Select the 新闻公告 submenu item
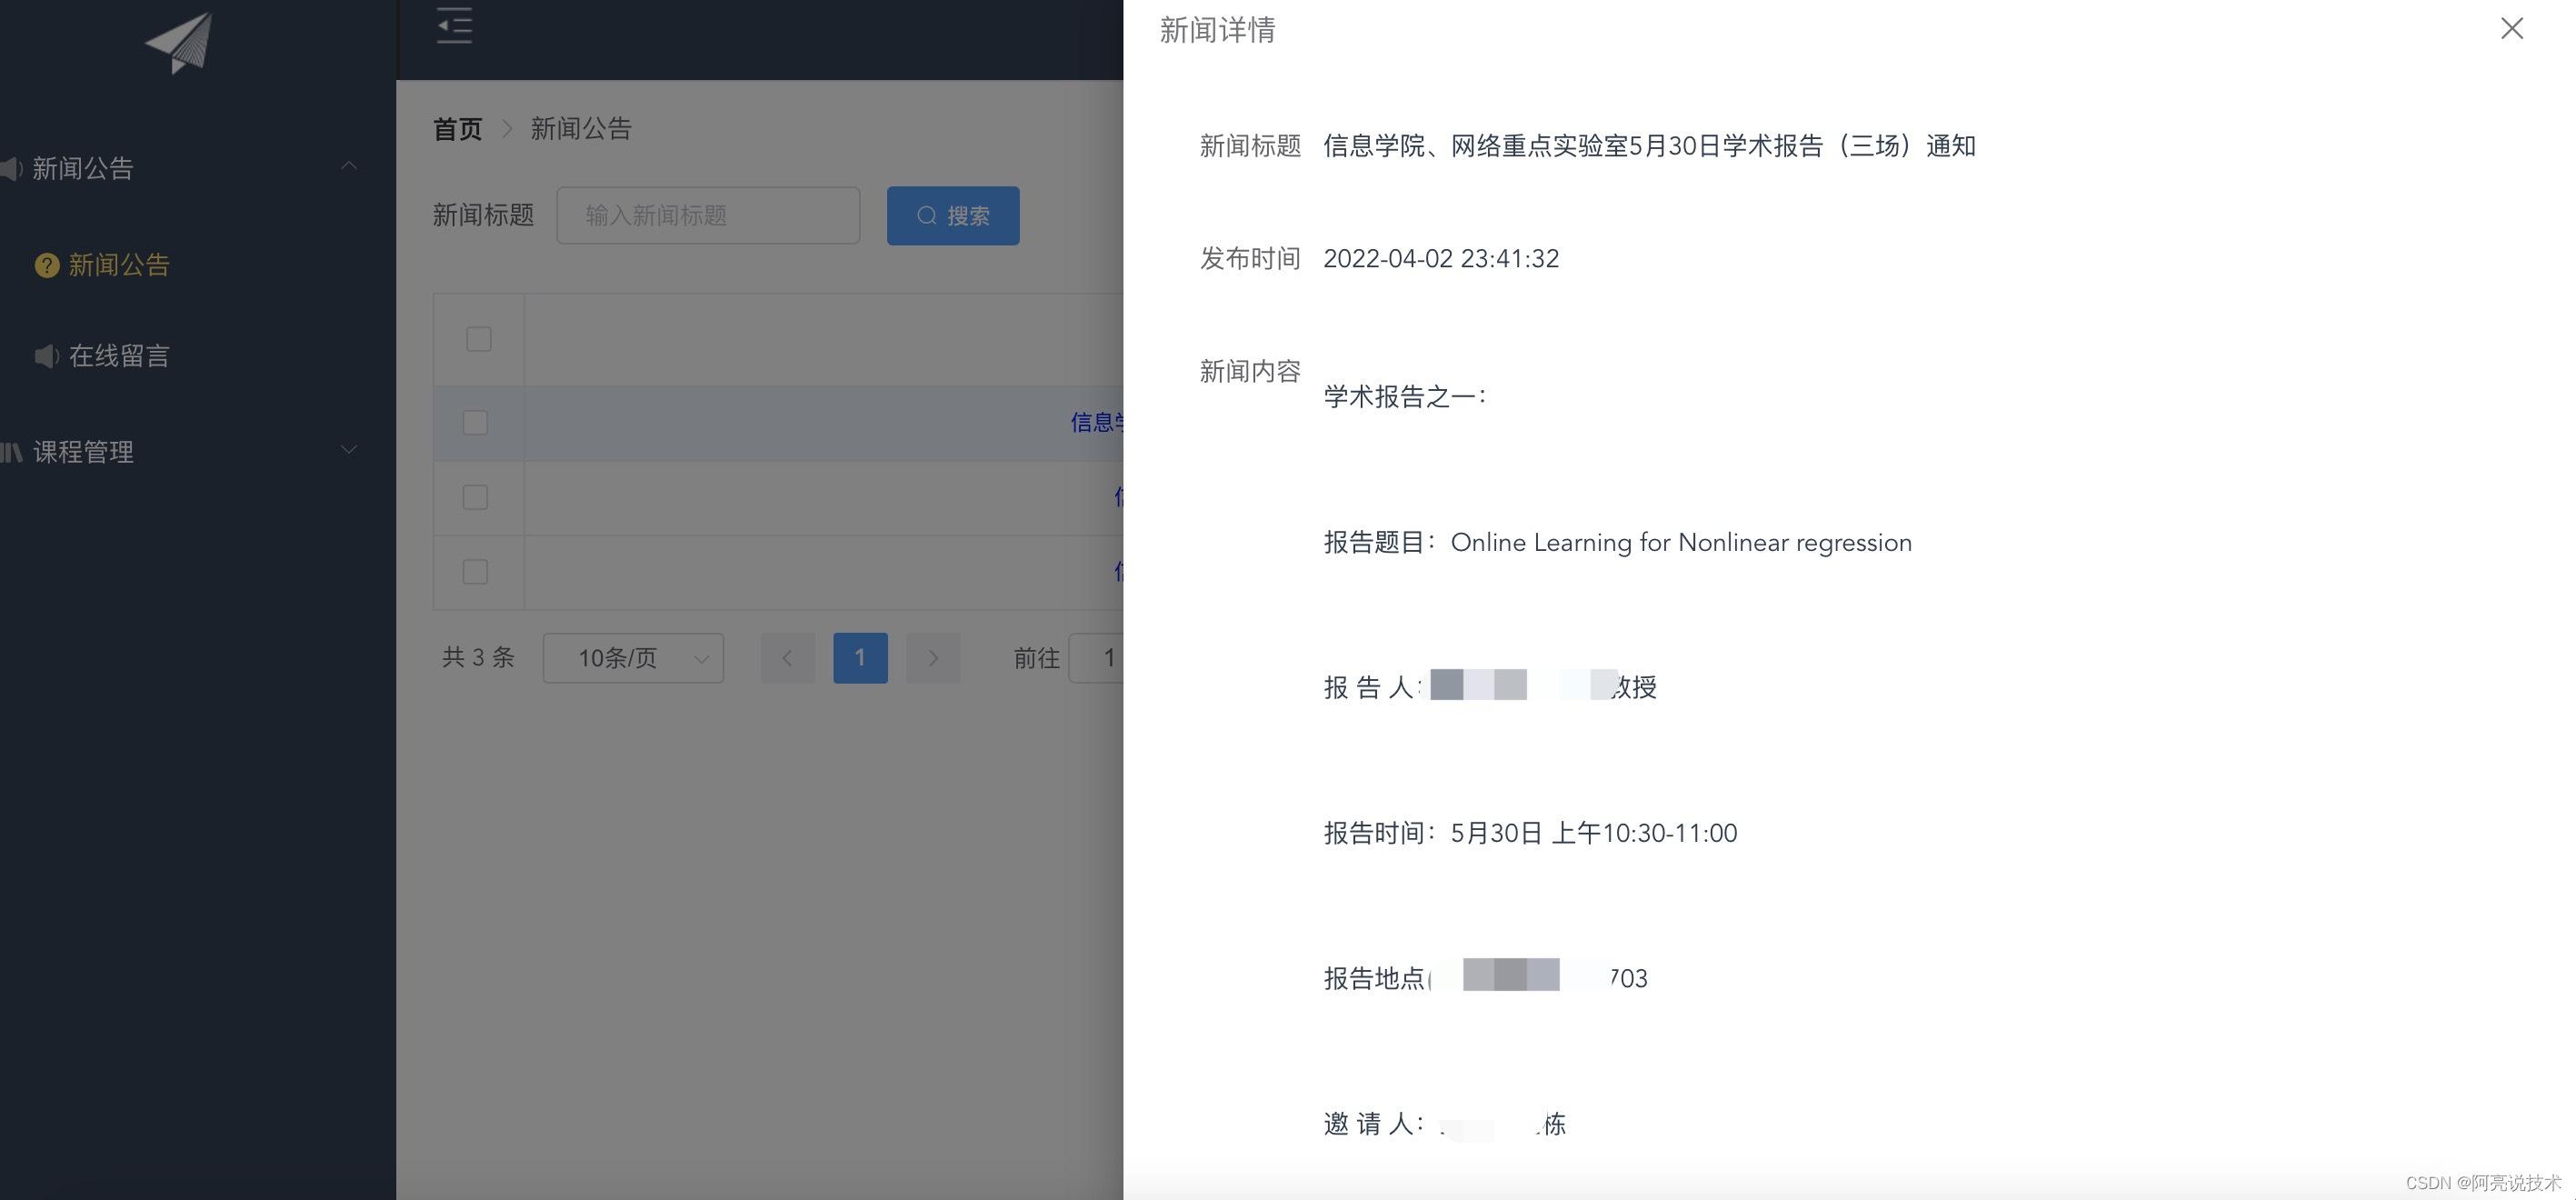The image size is (2576, 1200). click(x=119, y=265)
